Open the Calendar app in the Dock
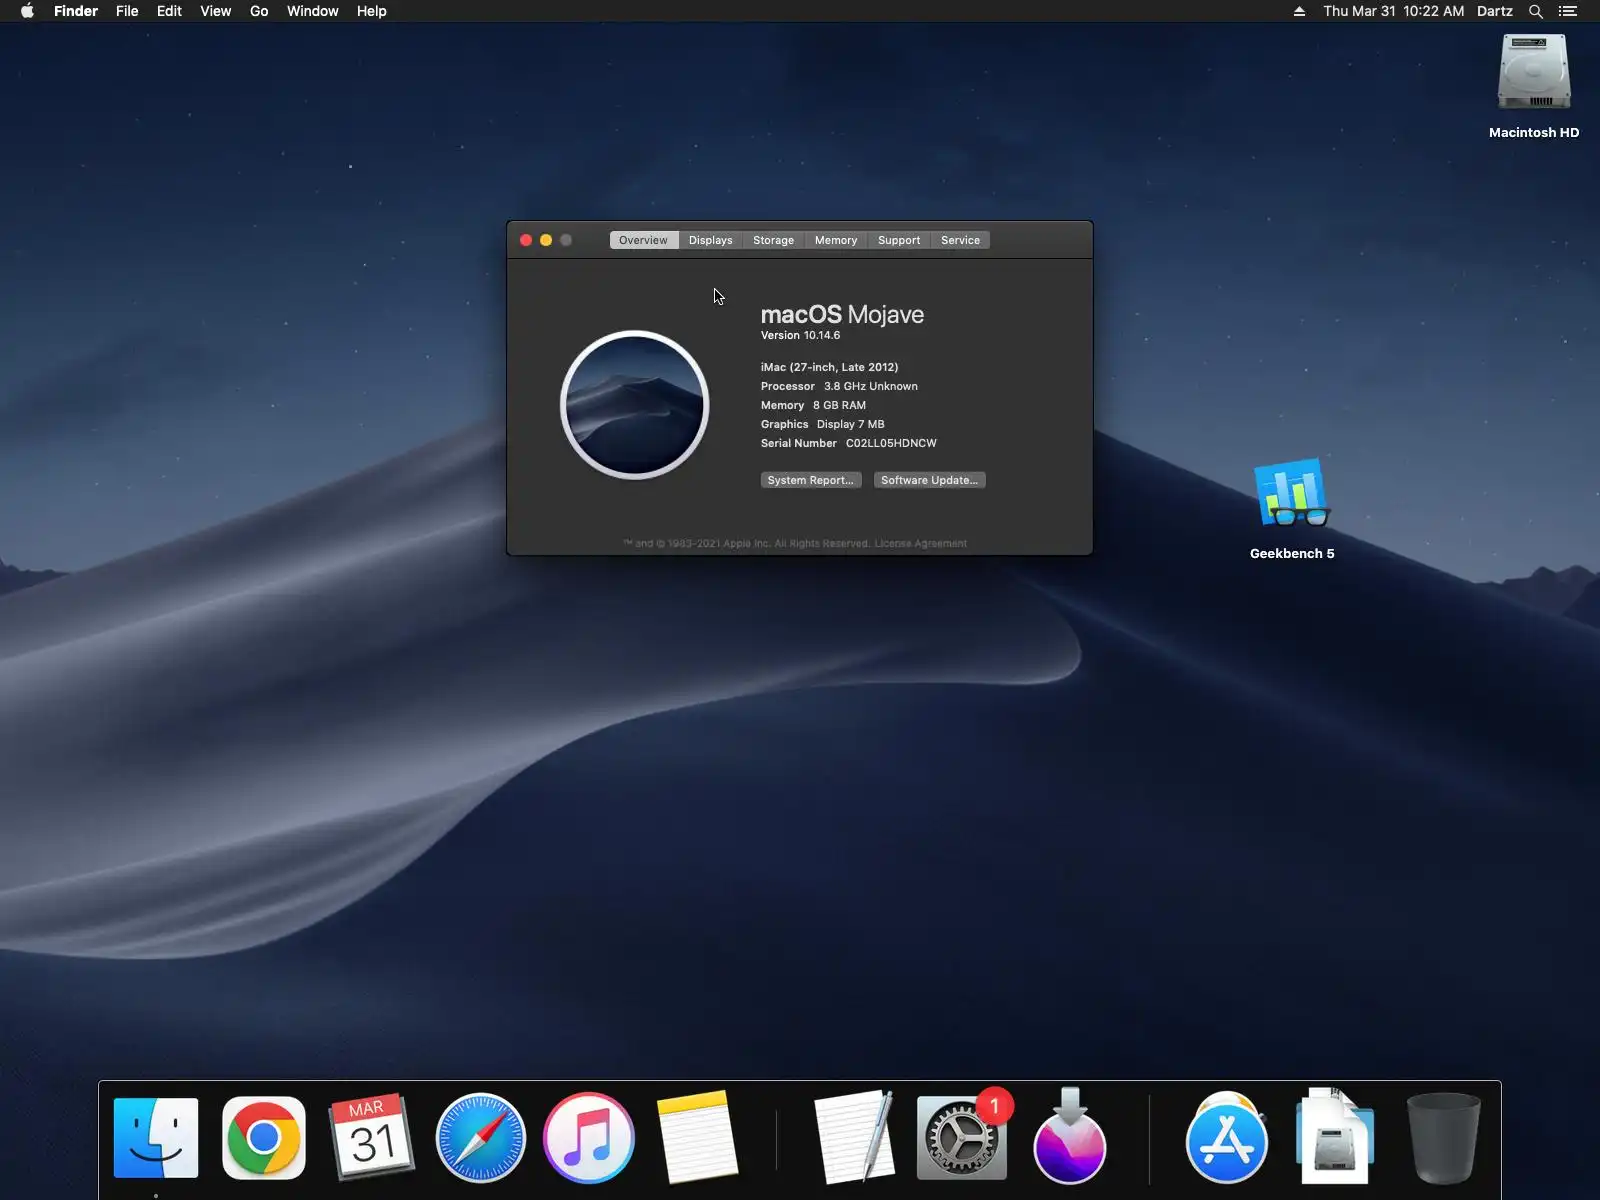This screenshot has height=1200, width=1600. coord(371,1137)
